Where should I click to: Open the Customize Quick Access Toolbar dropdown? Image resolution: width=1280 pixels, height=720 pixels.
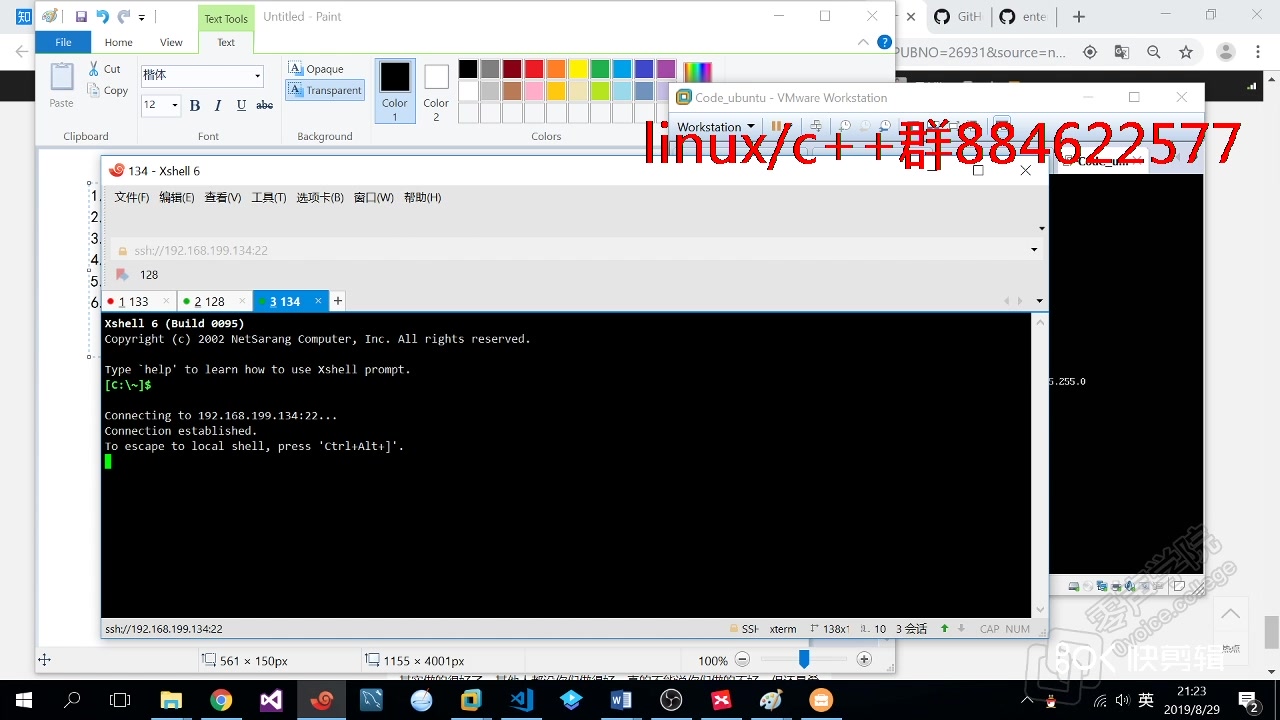[x=142, y=17]
